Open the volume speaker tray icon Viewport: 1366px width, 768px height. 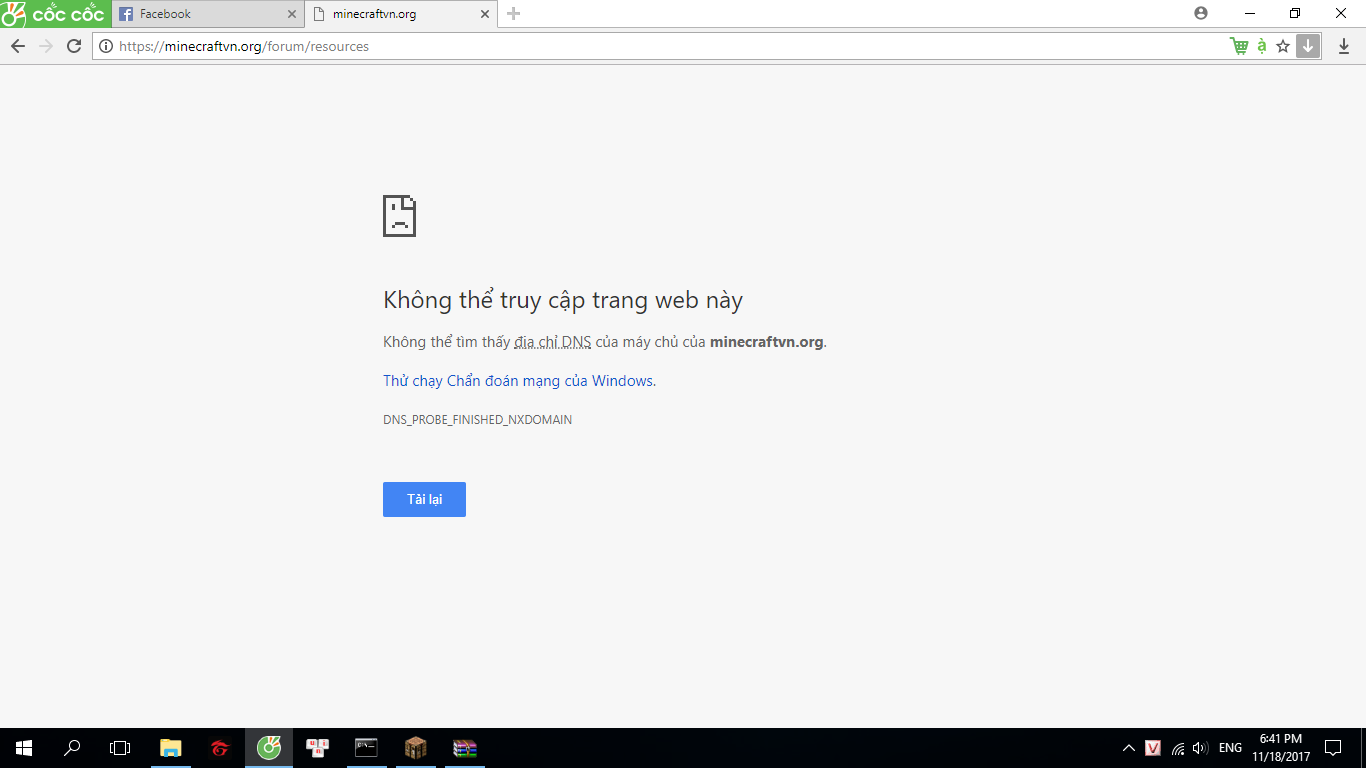pyautogui.click(x=1201, y=748)
